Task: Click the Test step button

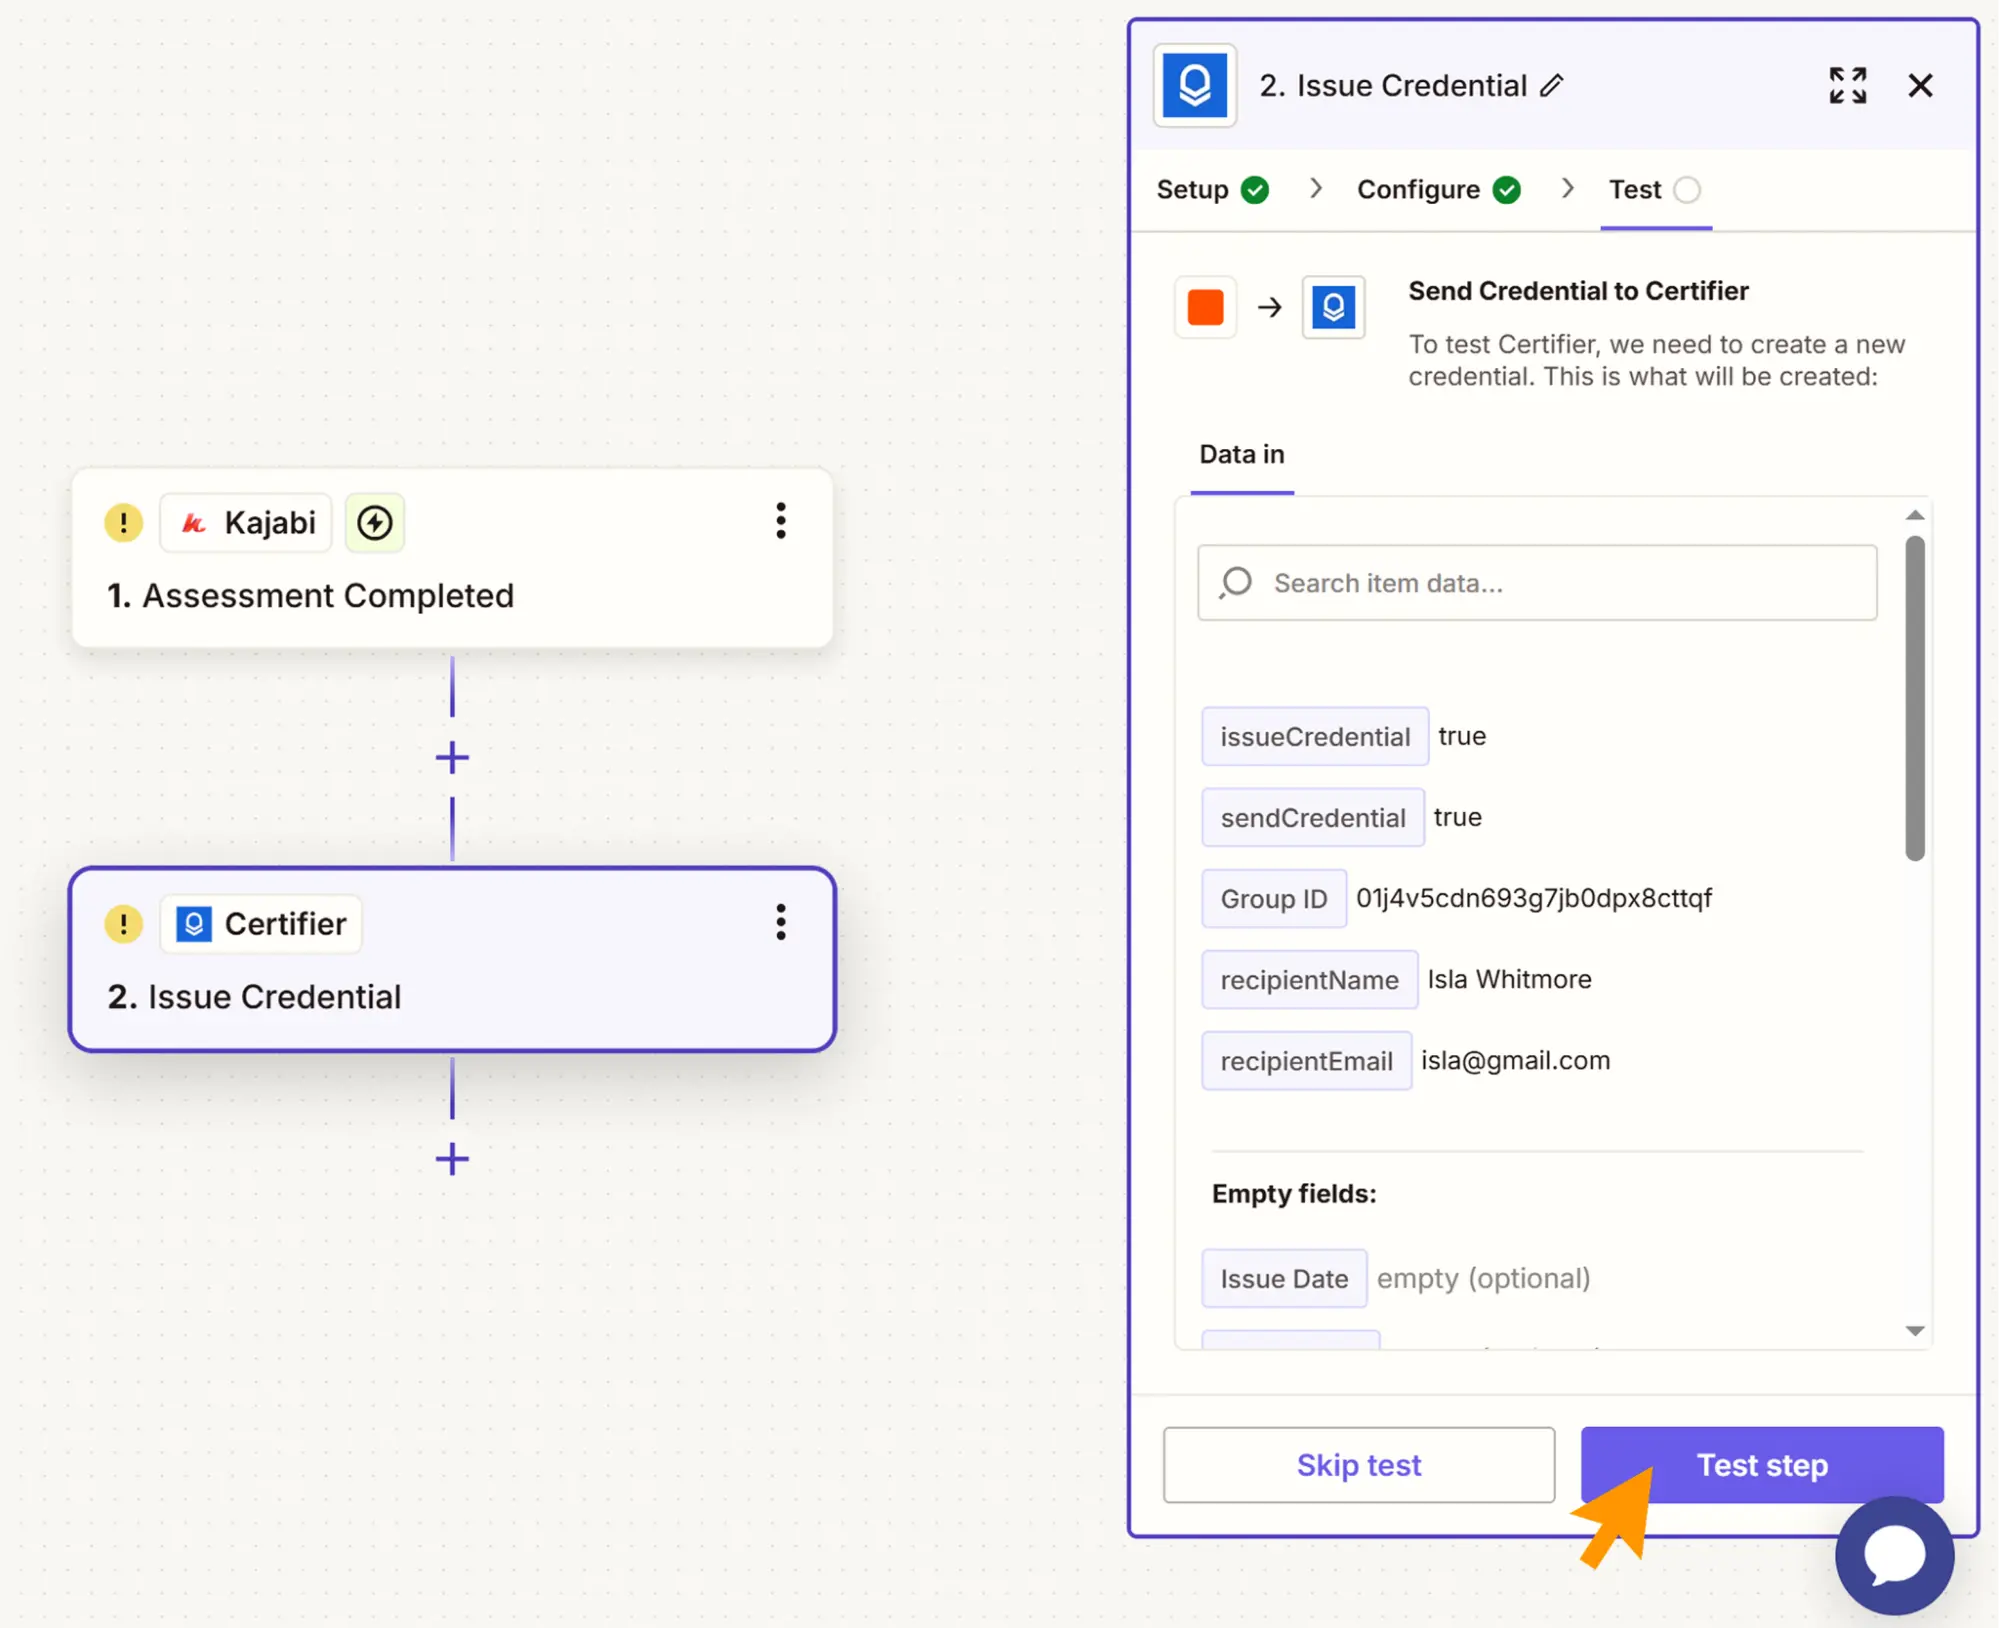Action: [x=1762, y=1465]
